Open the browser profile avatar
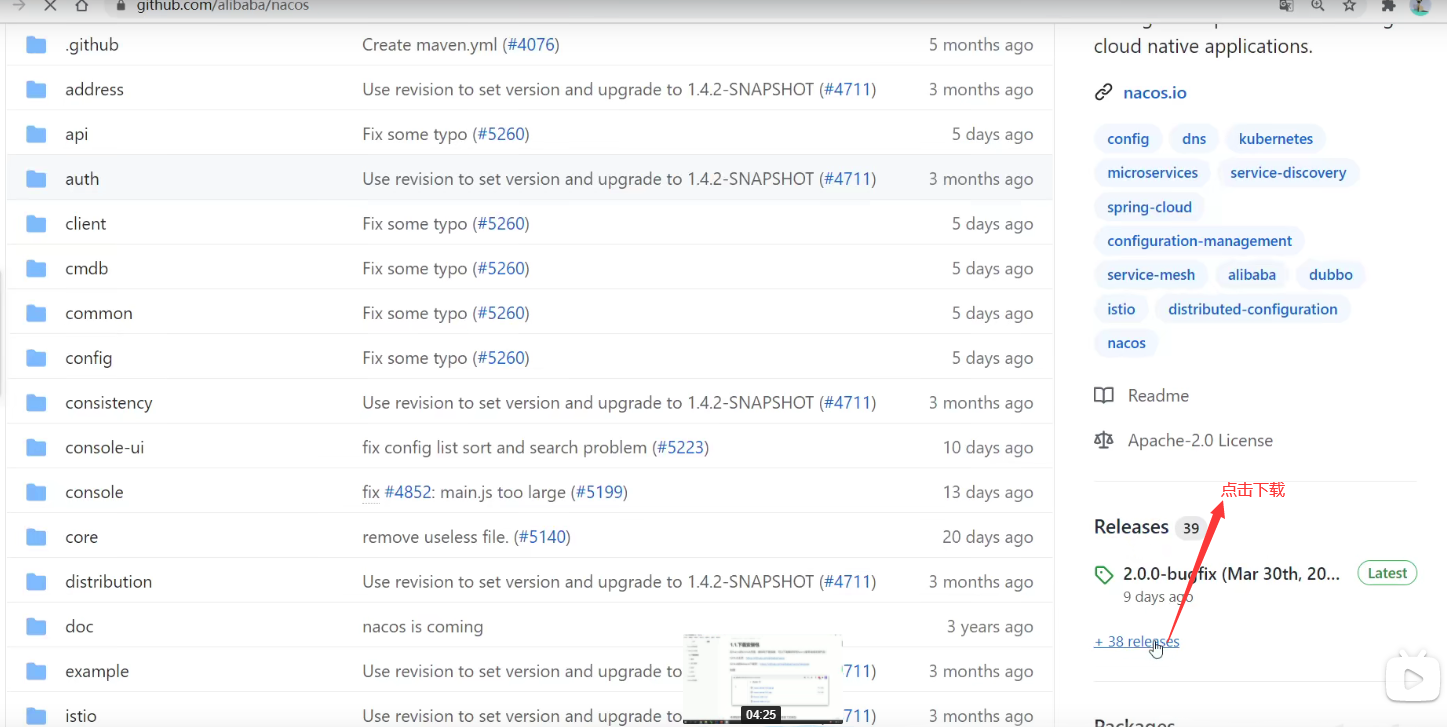The height and width of the screenshot is (727, 1447). point(1420,6)
